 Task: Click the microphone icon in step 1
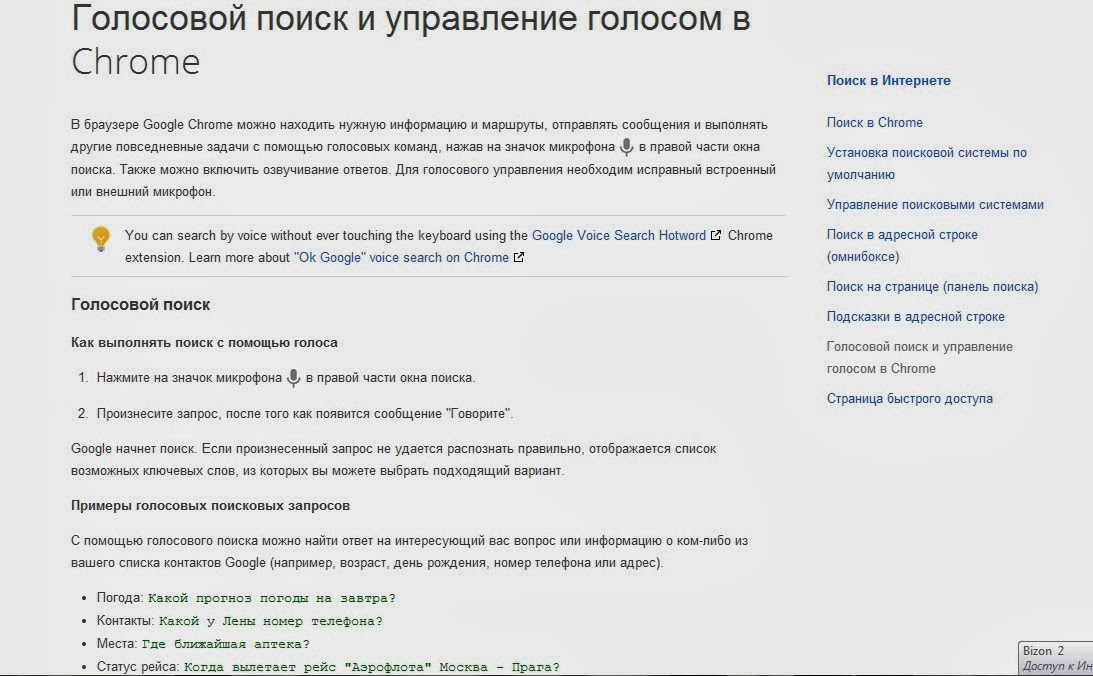tap(293, 378)
